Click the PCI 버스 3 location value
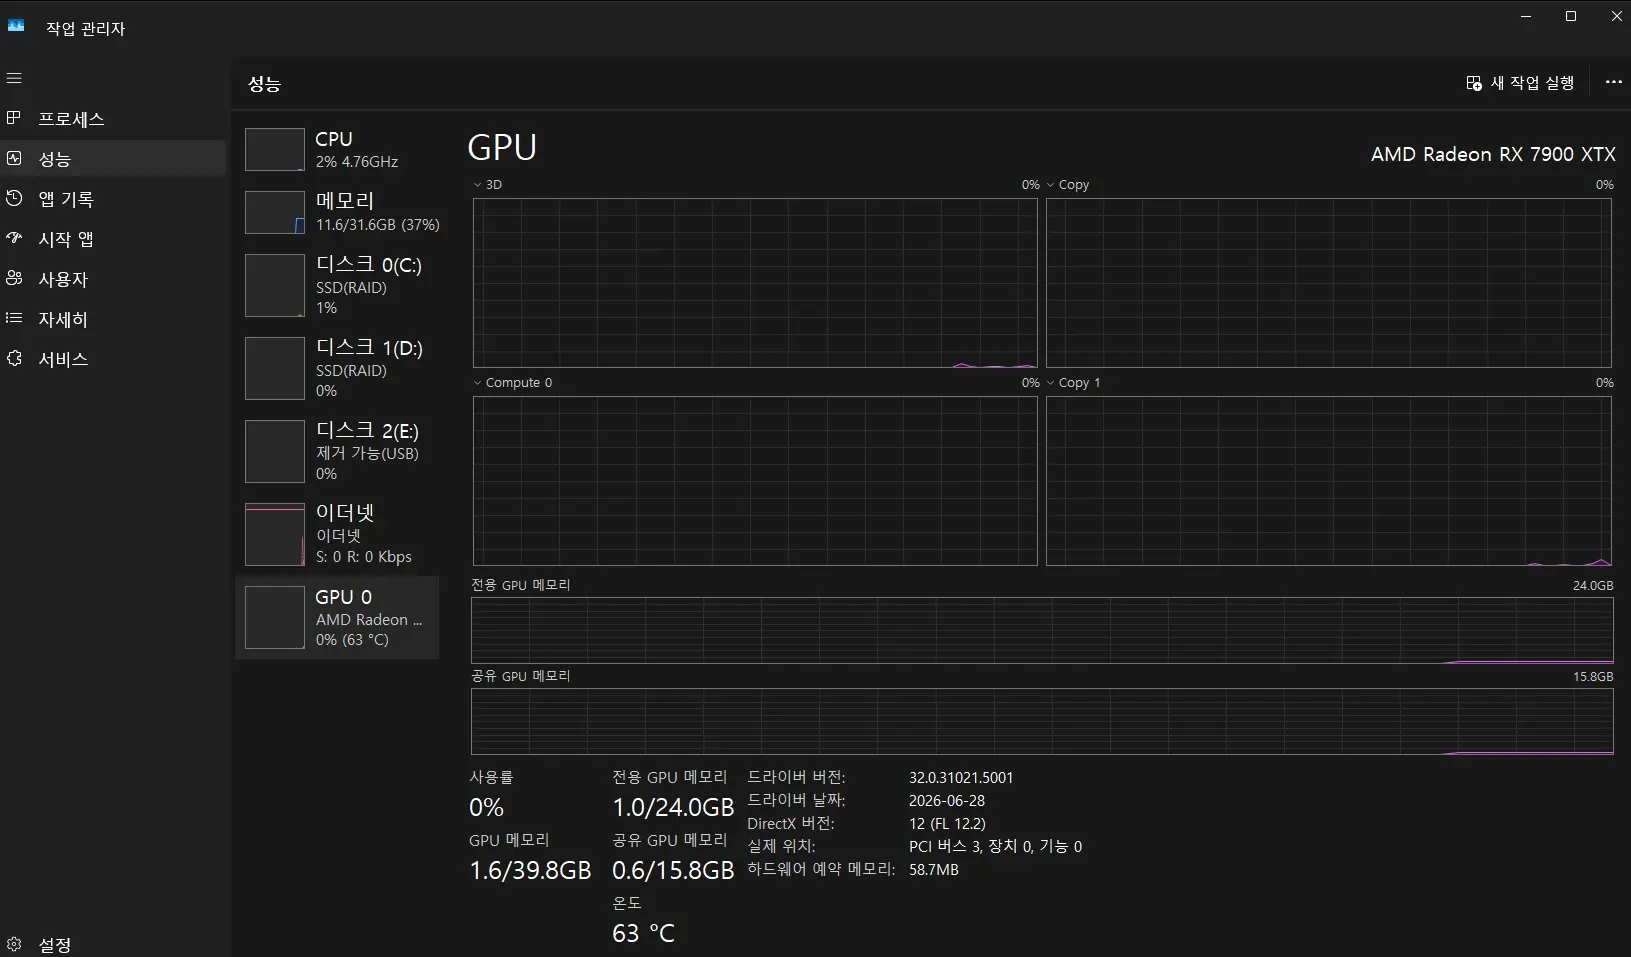Image resolution: width=1631 pixels, height=957 pixels. 995,846
